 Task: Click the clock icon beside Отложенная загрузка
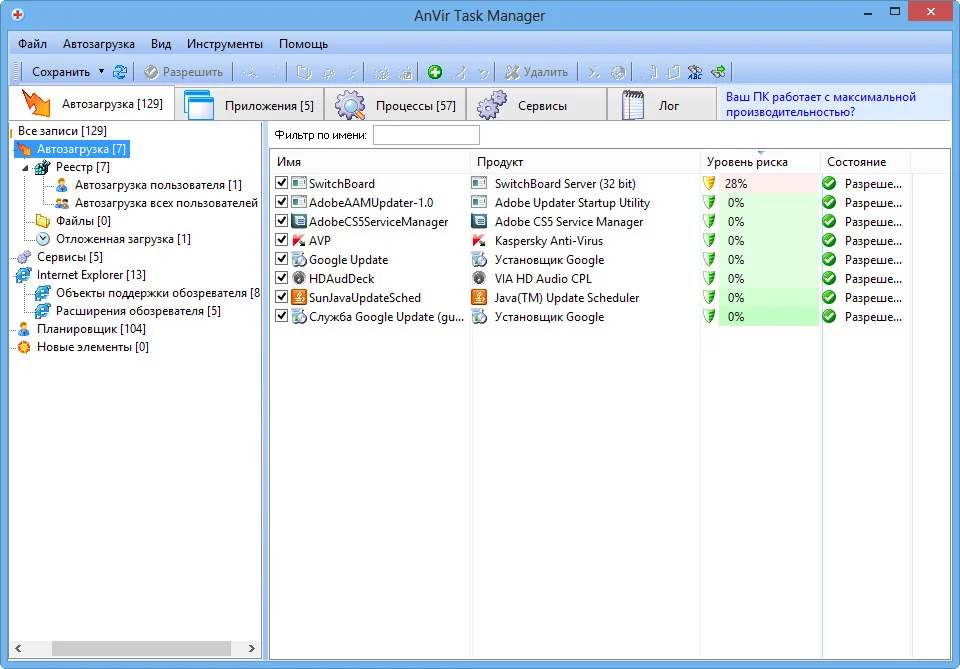pos(43,239)
